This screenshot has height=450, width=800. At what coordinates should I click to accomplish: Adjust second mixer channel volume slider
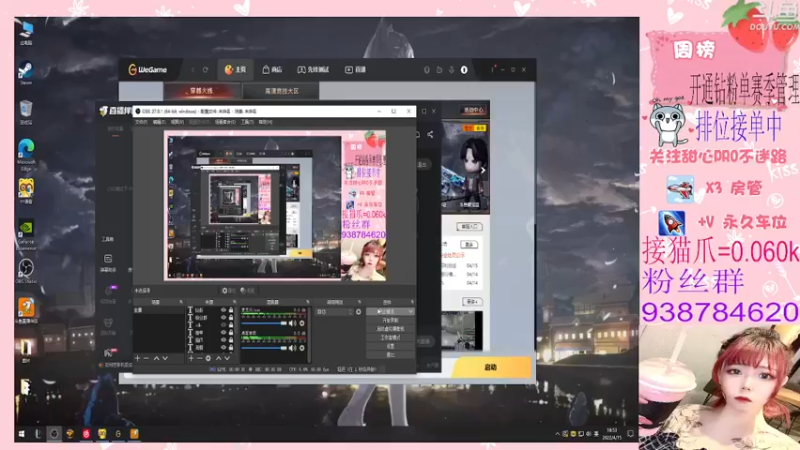264,348
